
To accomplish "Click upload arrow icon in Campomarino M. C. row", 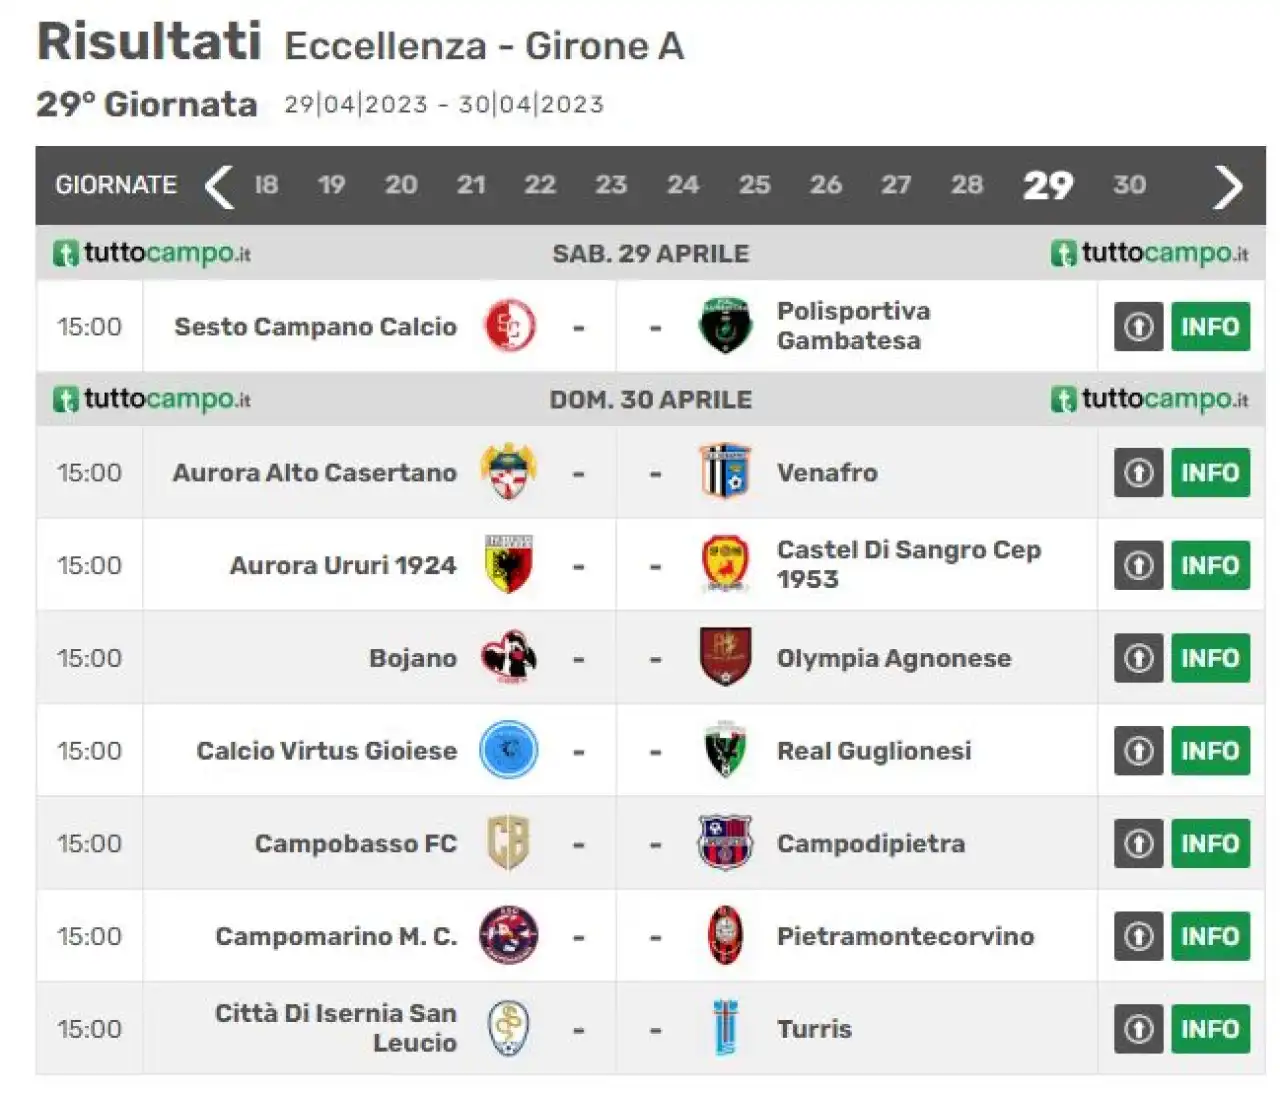I will 1138,936.
